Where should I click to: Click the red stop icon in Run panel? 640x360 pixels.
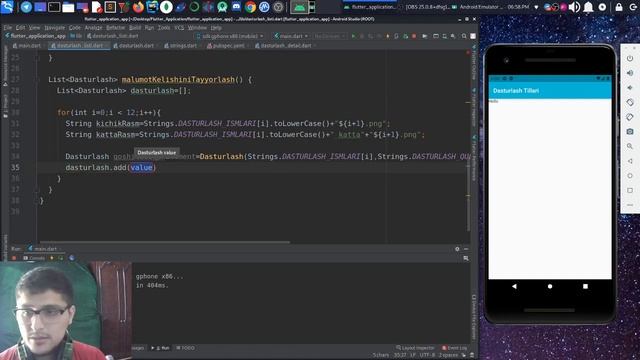14,258
